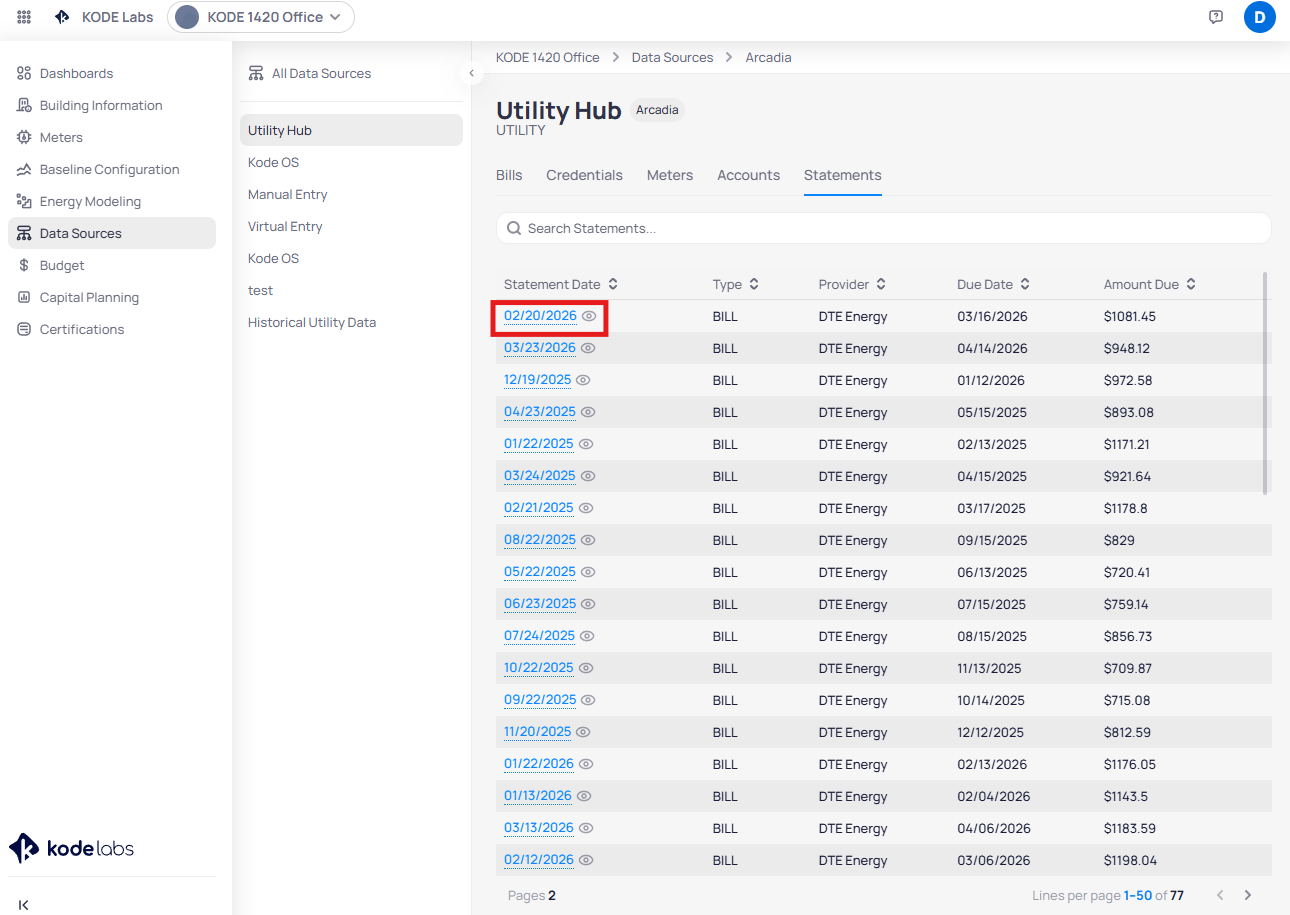
Task: Go to next page of statements
Action: pyautogui.click(x=1248, y=895)
